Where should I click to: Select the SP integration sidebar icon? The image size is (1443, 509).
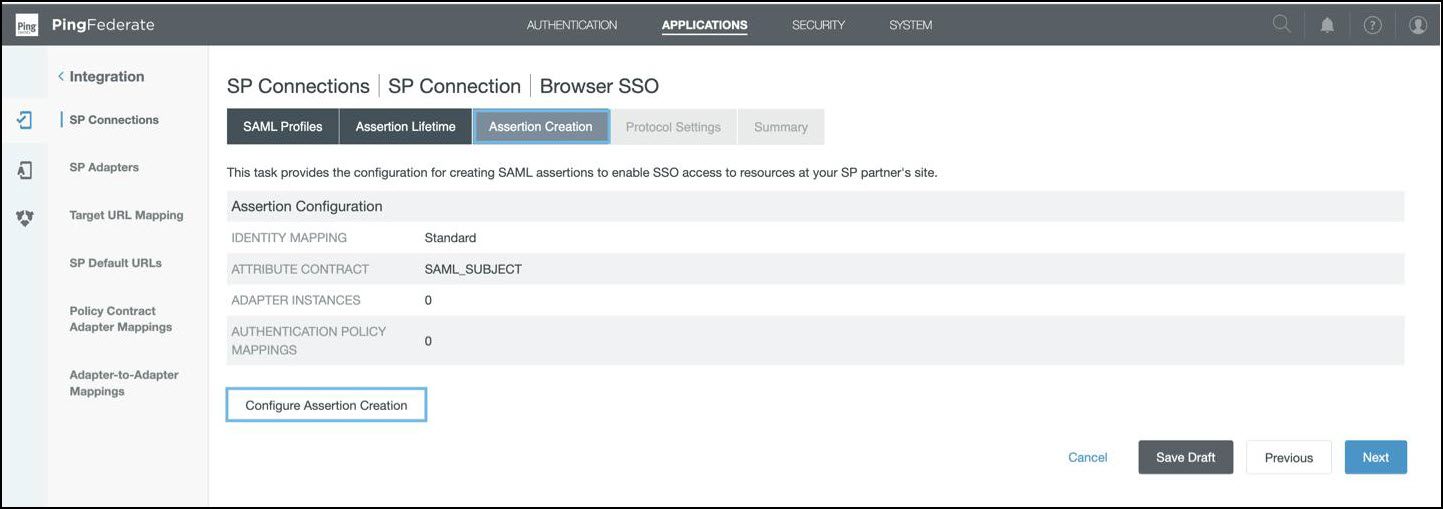tap(25, 120)
